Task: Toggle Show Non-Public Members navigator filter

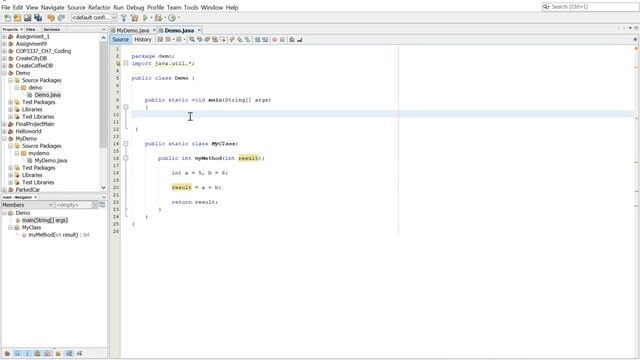Action: pyautogui.click(x=37, y=353)
